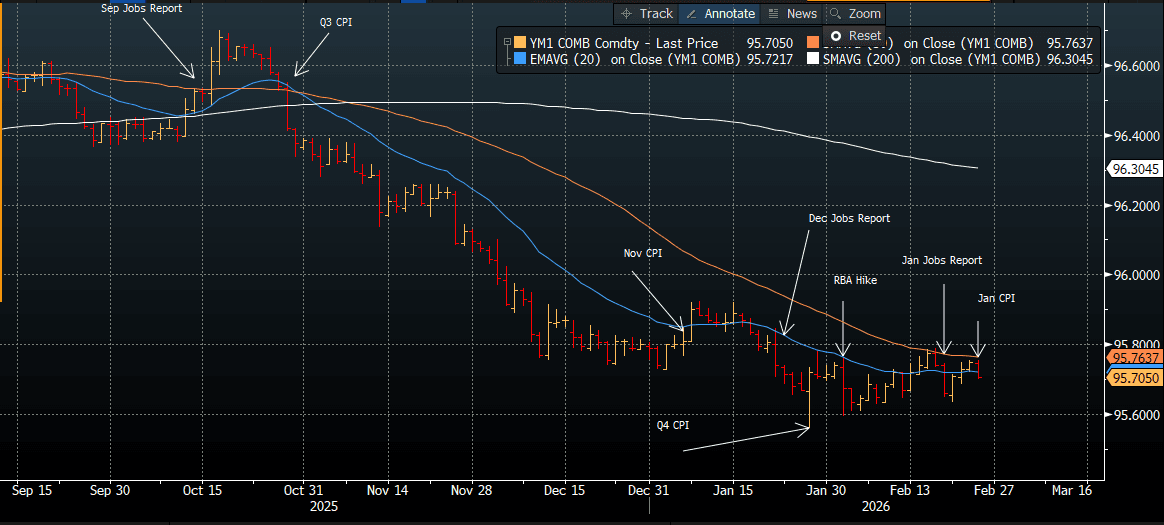Click the Q4 CPI annotation text
Viewport: 1164px width, 525px height.
click(673, 425)
